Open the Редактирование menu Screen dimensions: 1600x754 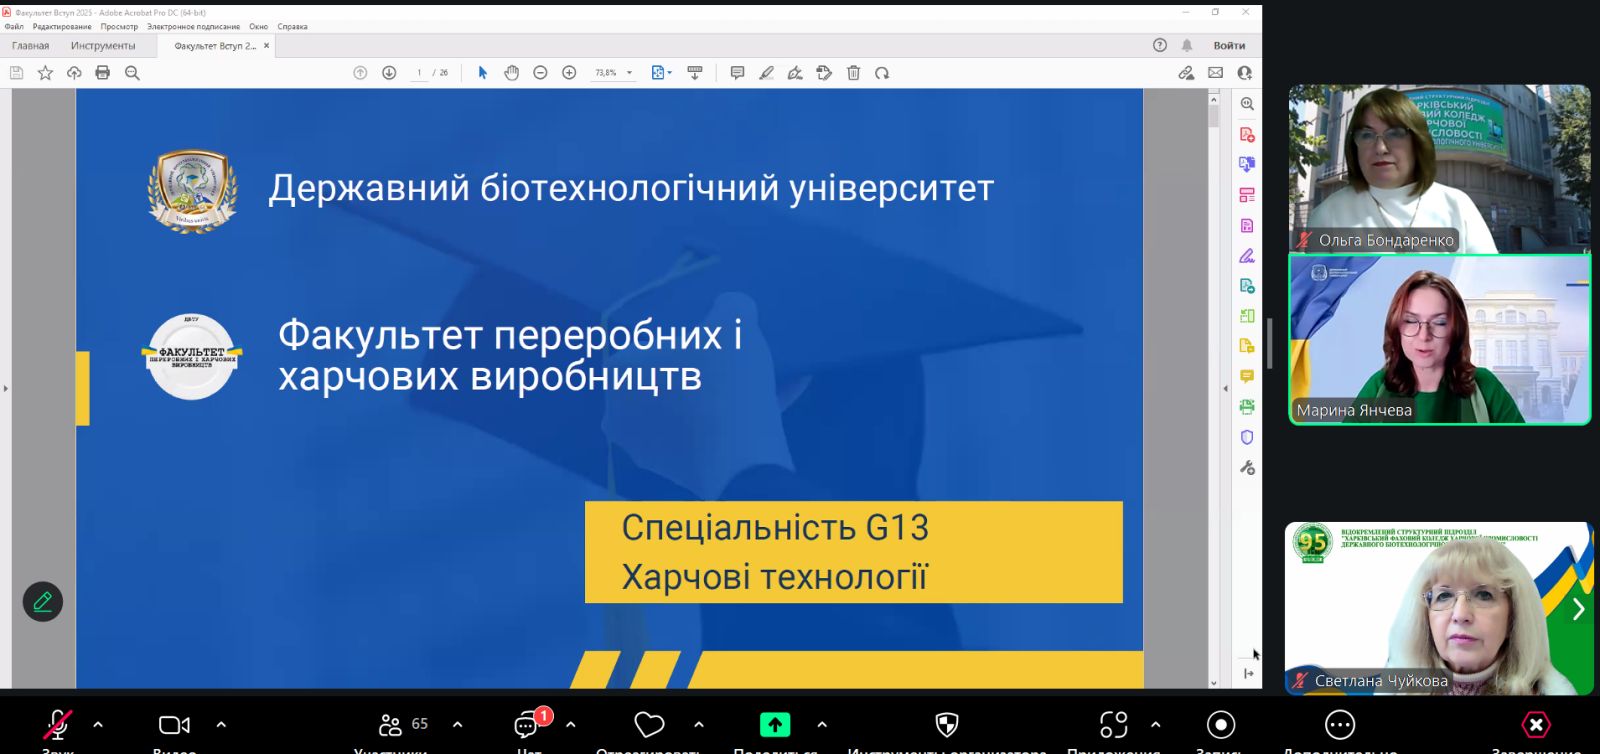(x=62, y=27)
